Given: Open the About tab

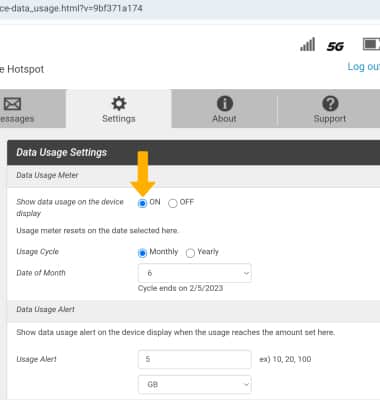Looking at the screenshot, I should (224, 109).
